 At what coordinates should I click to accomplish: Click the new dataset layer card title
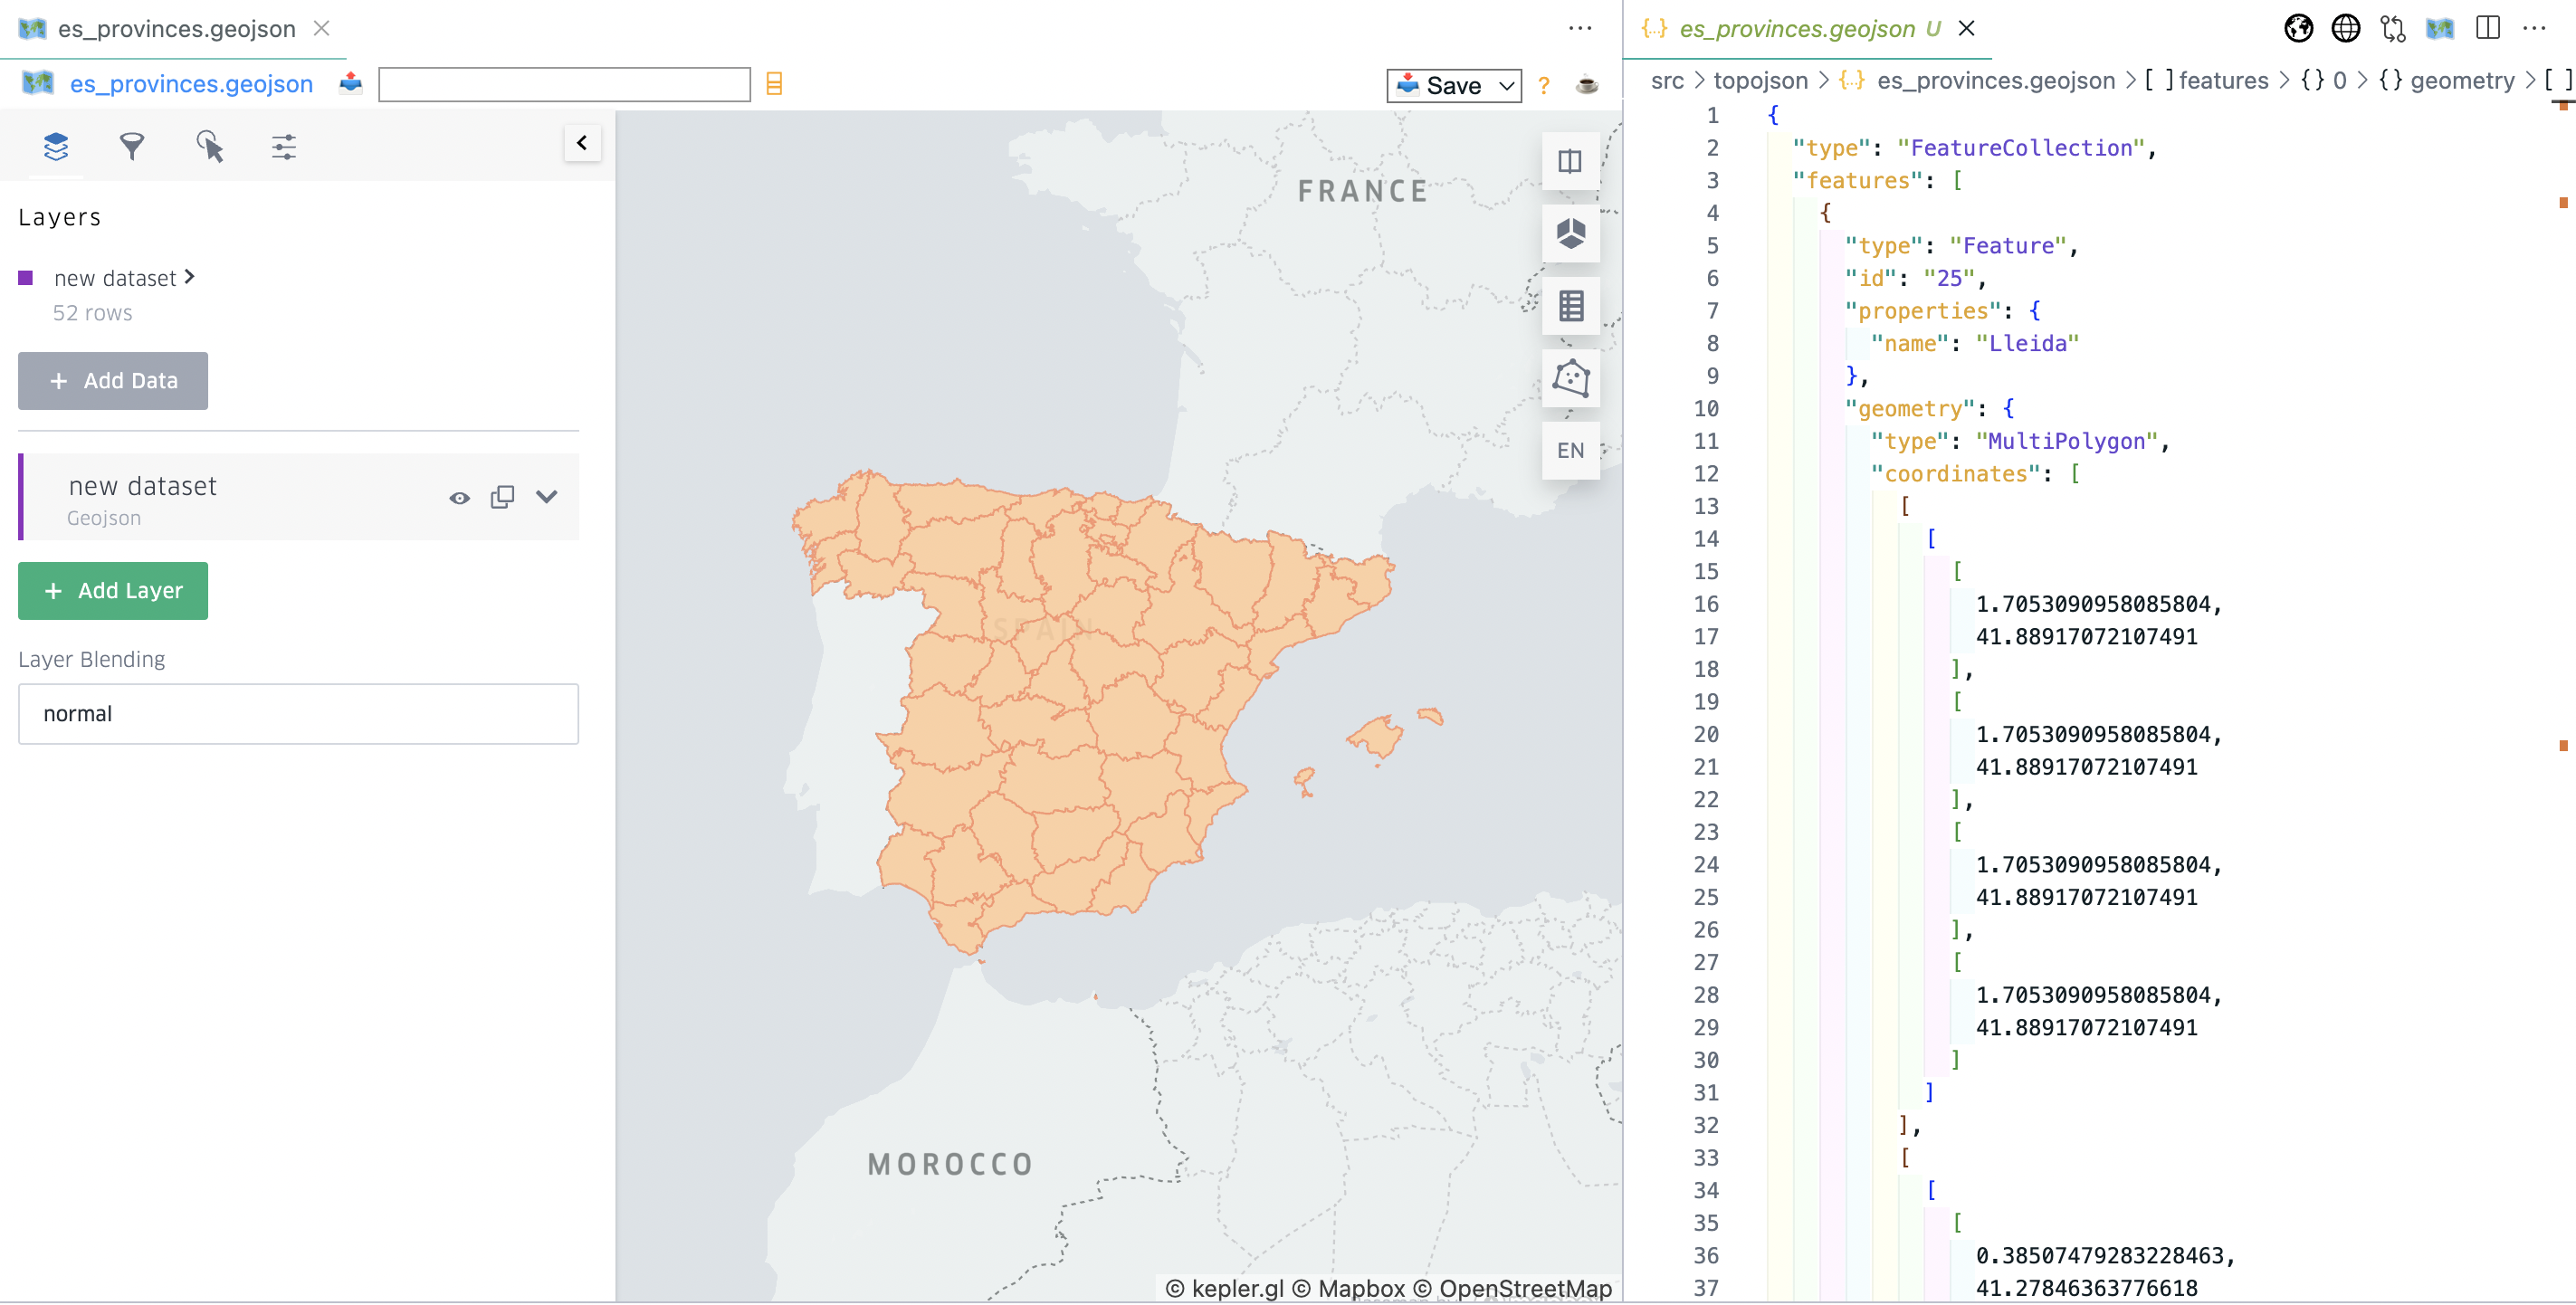point(142,486)
